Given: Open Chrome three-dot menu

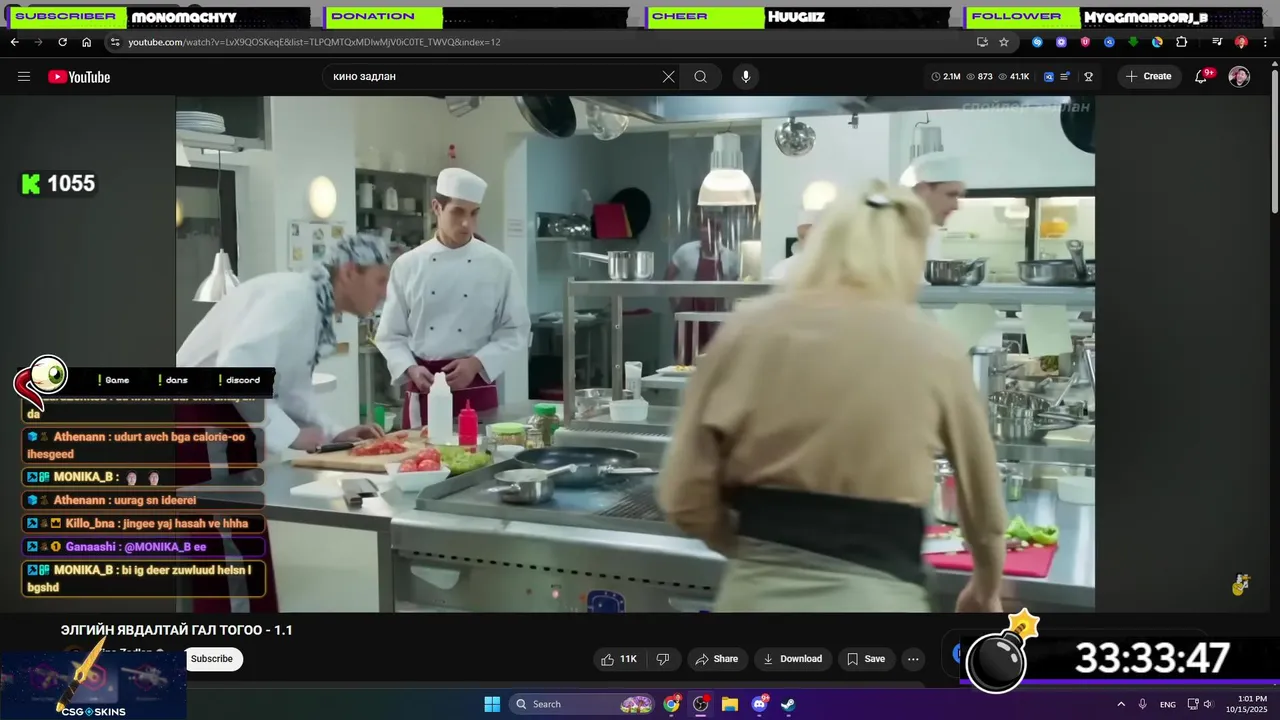Looking at the screenshot, I should click(x=1265, y=42).
